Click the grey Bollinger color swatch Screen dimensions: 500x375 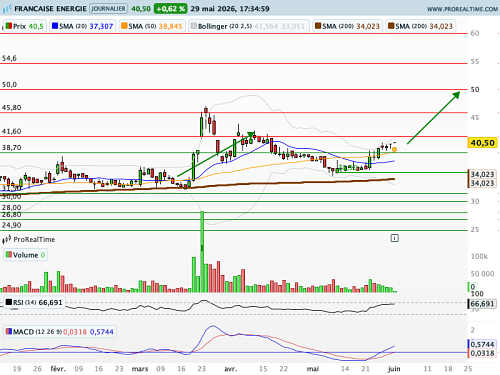(194, 26)
